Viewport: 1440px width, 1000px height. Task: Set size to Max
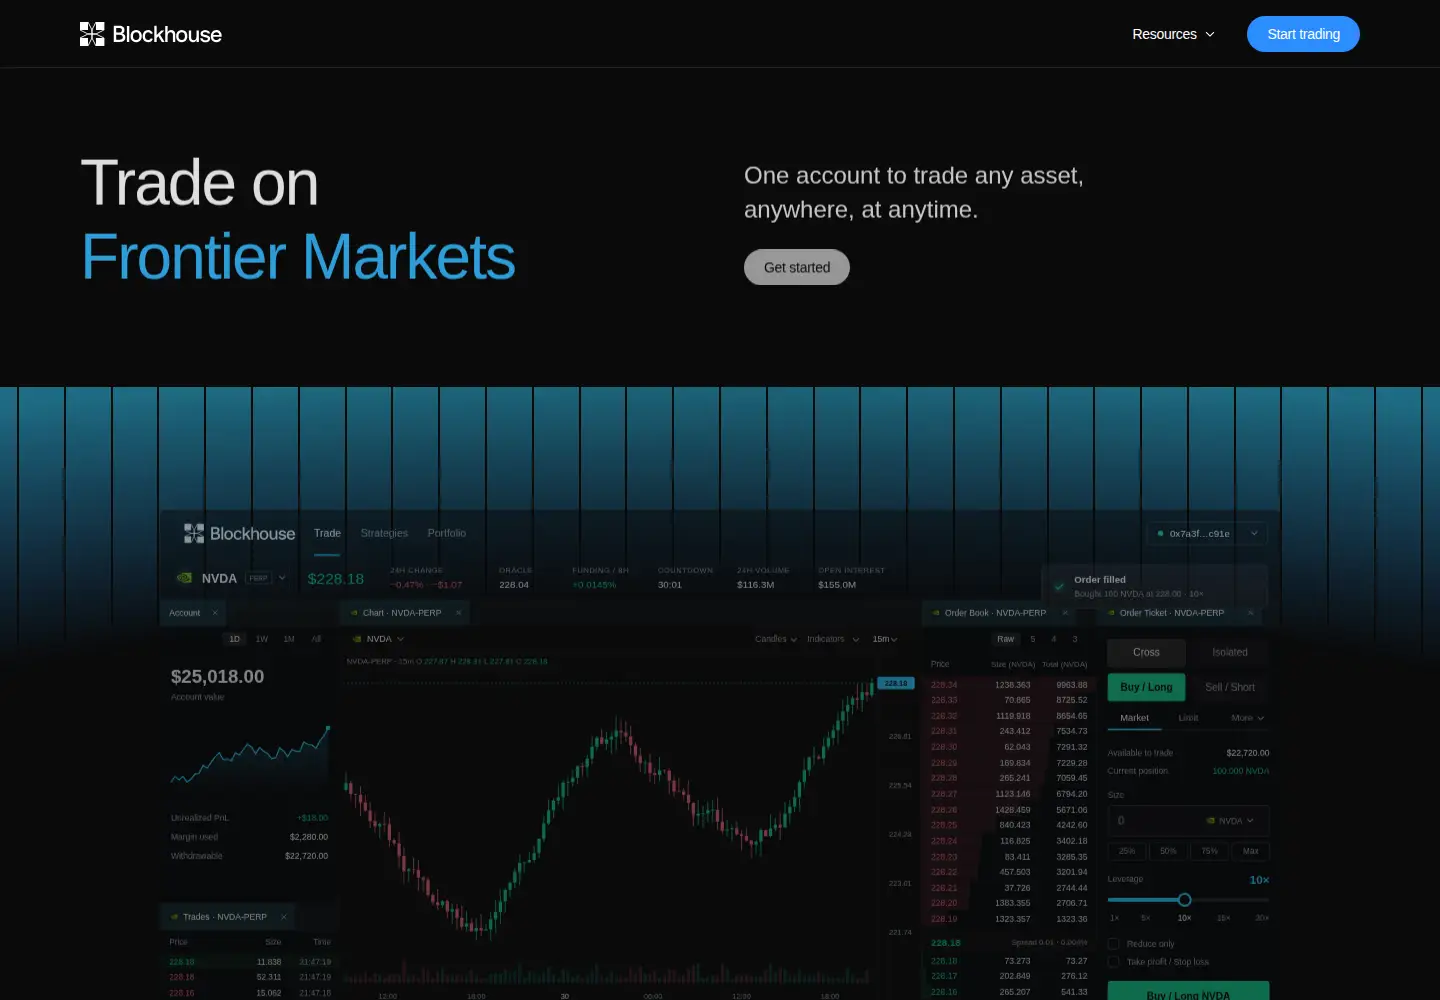click(1250, 851)
